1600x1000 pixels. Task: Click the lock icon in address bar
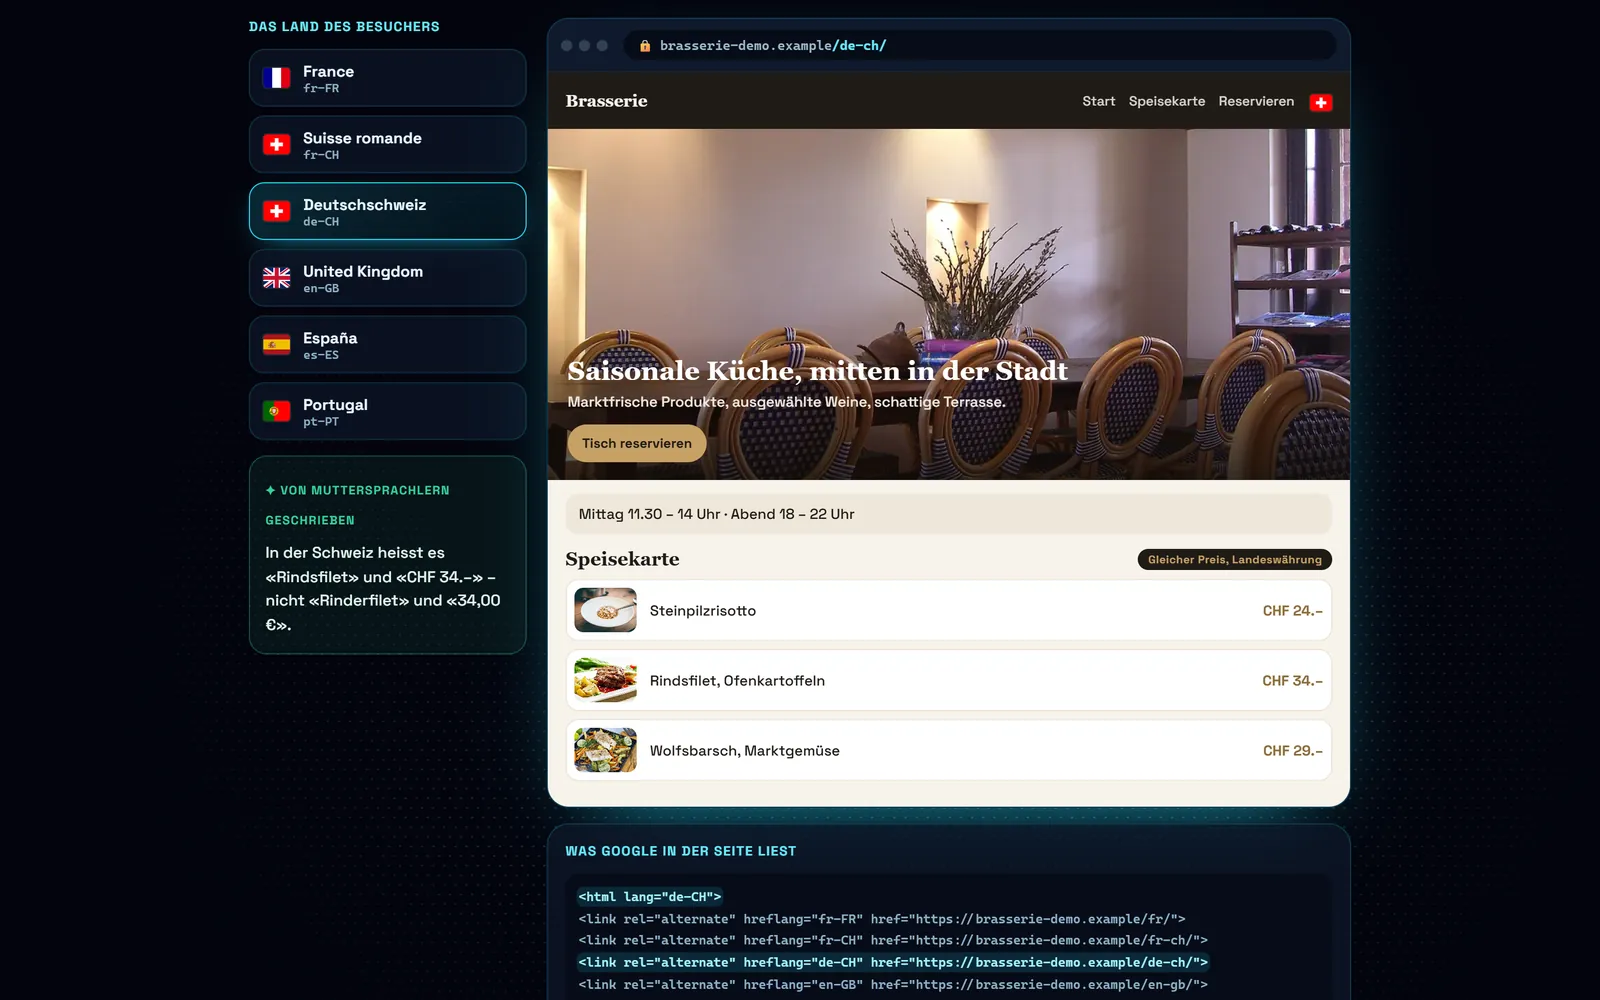[x=645, y=46]
